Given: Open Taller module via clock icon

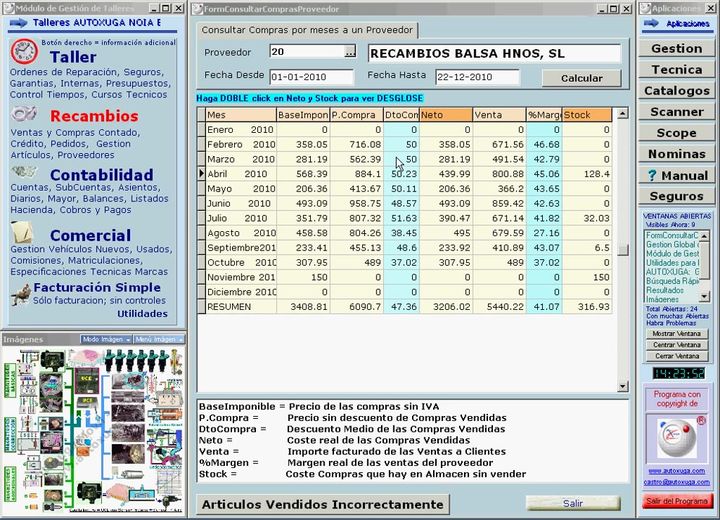Looking at the screenshot, I should click(x=24, y=51).
